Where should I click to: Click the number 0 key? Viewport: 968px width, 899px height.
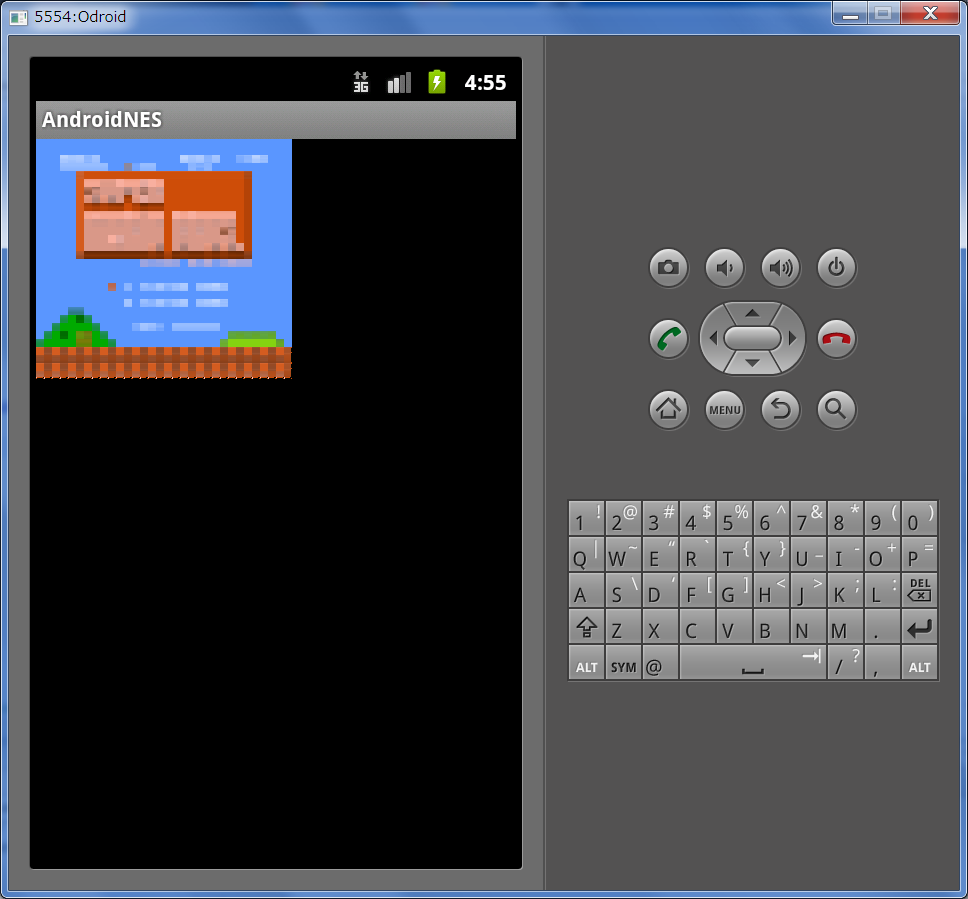click(x=919, y=518)
